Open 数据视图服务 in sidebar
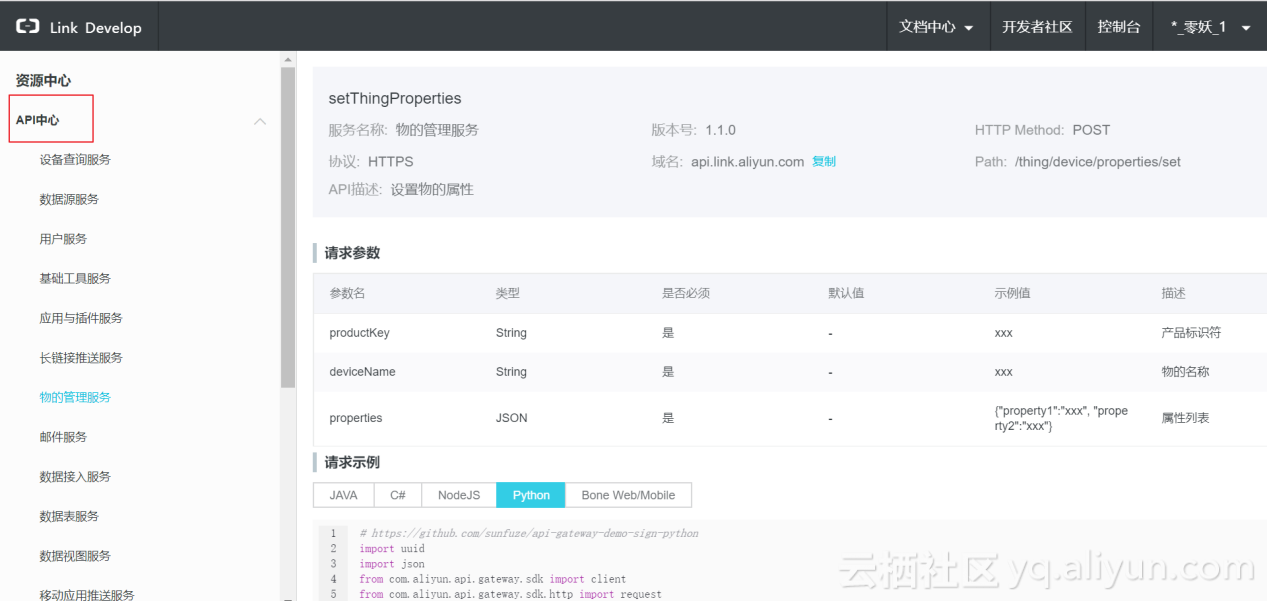 [x=75, y=556]
